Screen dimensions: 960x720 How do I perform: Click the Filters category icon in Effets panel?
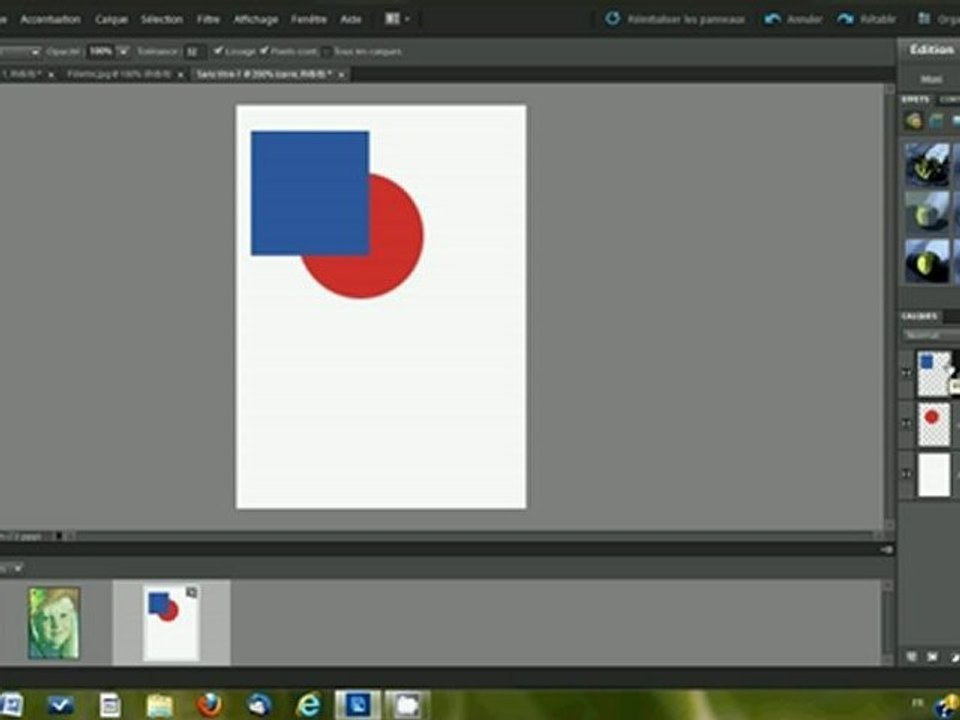coord(913,121)
